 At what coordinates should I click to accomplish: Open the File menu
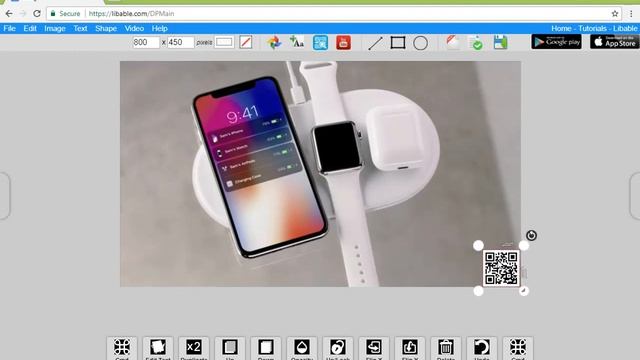click(x=9, y=29)
